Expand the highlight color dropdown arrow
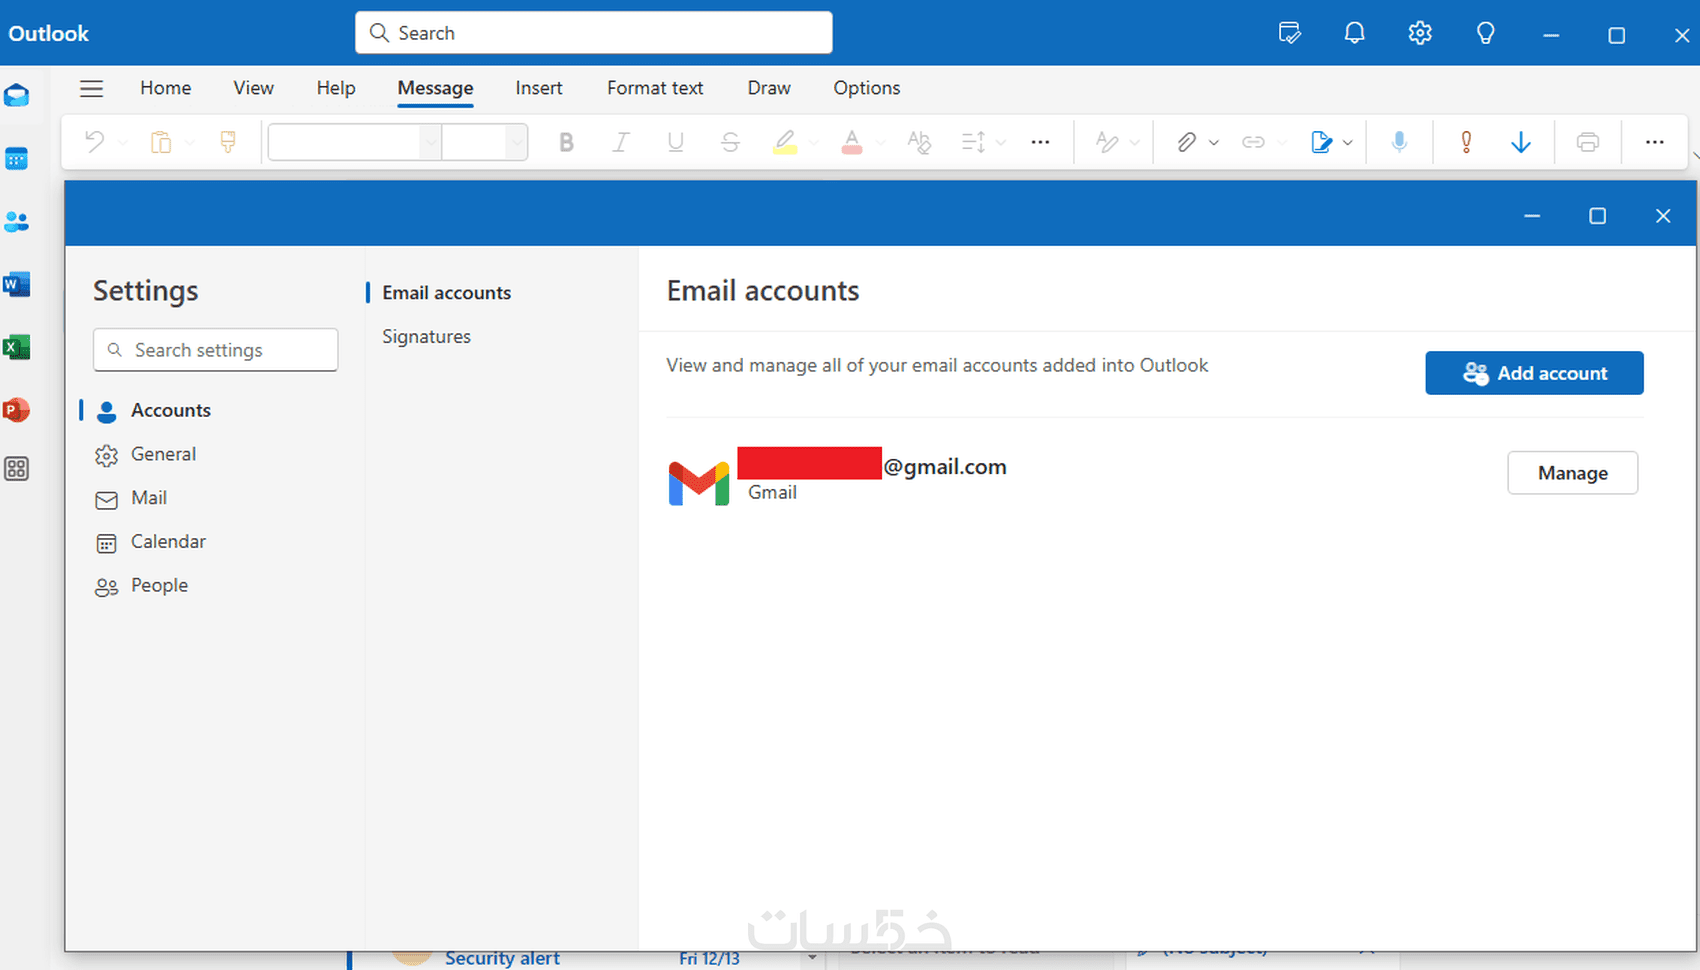Screen dimensions: 1700x970 814,143
